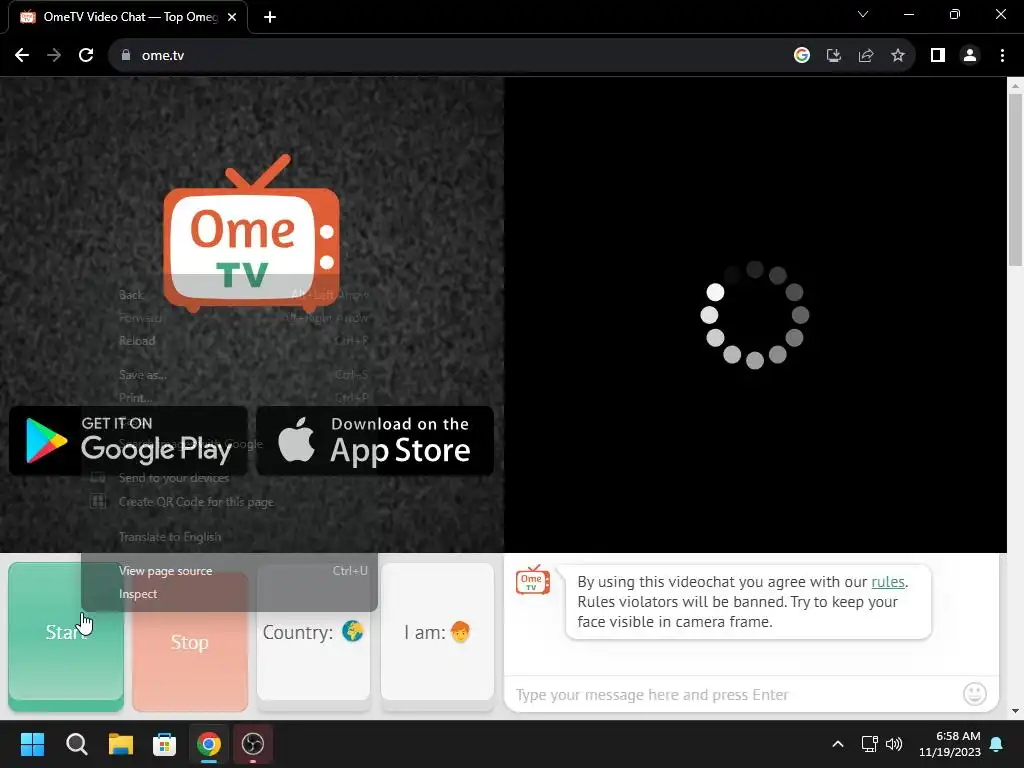The height and width of the screenshot is (768, 1024).
Task: Open a new tab with plus button
Action: tap(270, 17)
